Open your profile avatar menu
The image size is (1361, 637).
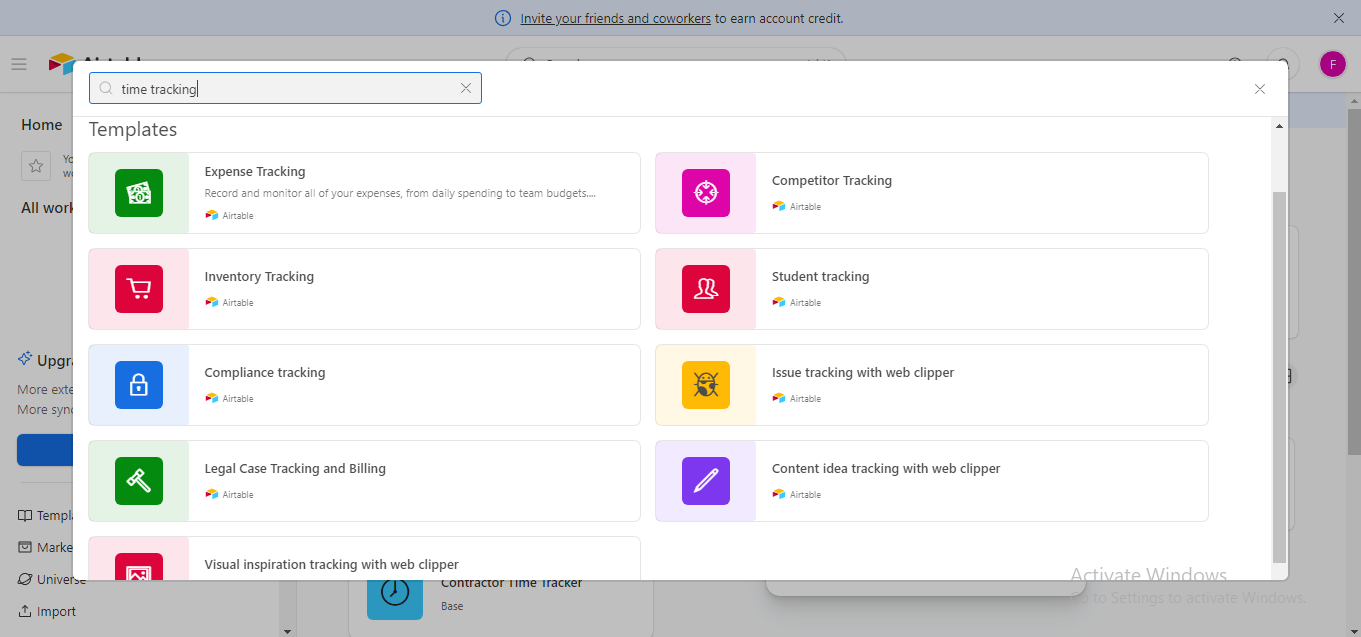tap(1332, 63)
